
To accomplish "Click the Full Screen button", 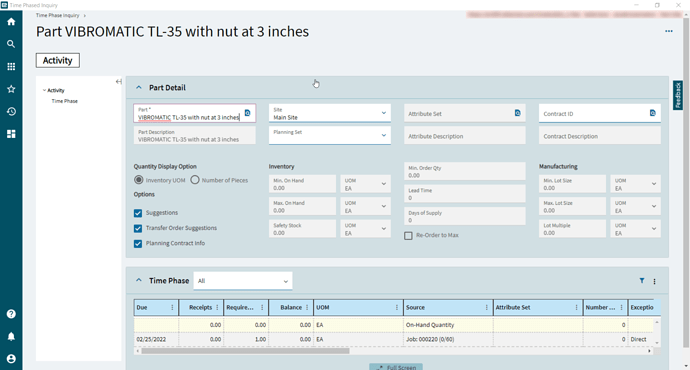I will [396, 367].
